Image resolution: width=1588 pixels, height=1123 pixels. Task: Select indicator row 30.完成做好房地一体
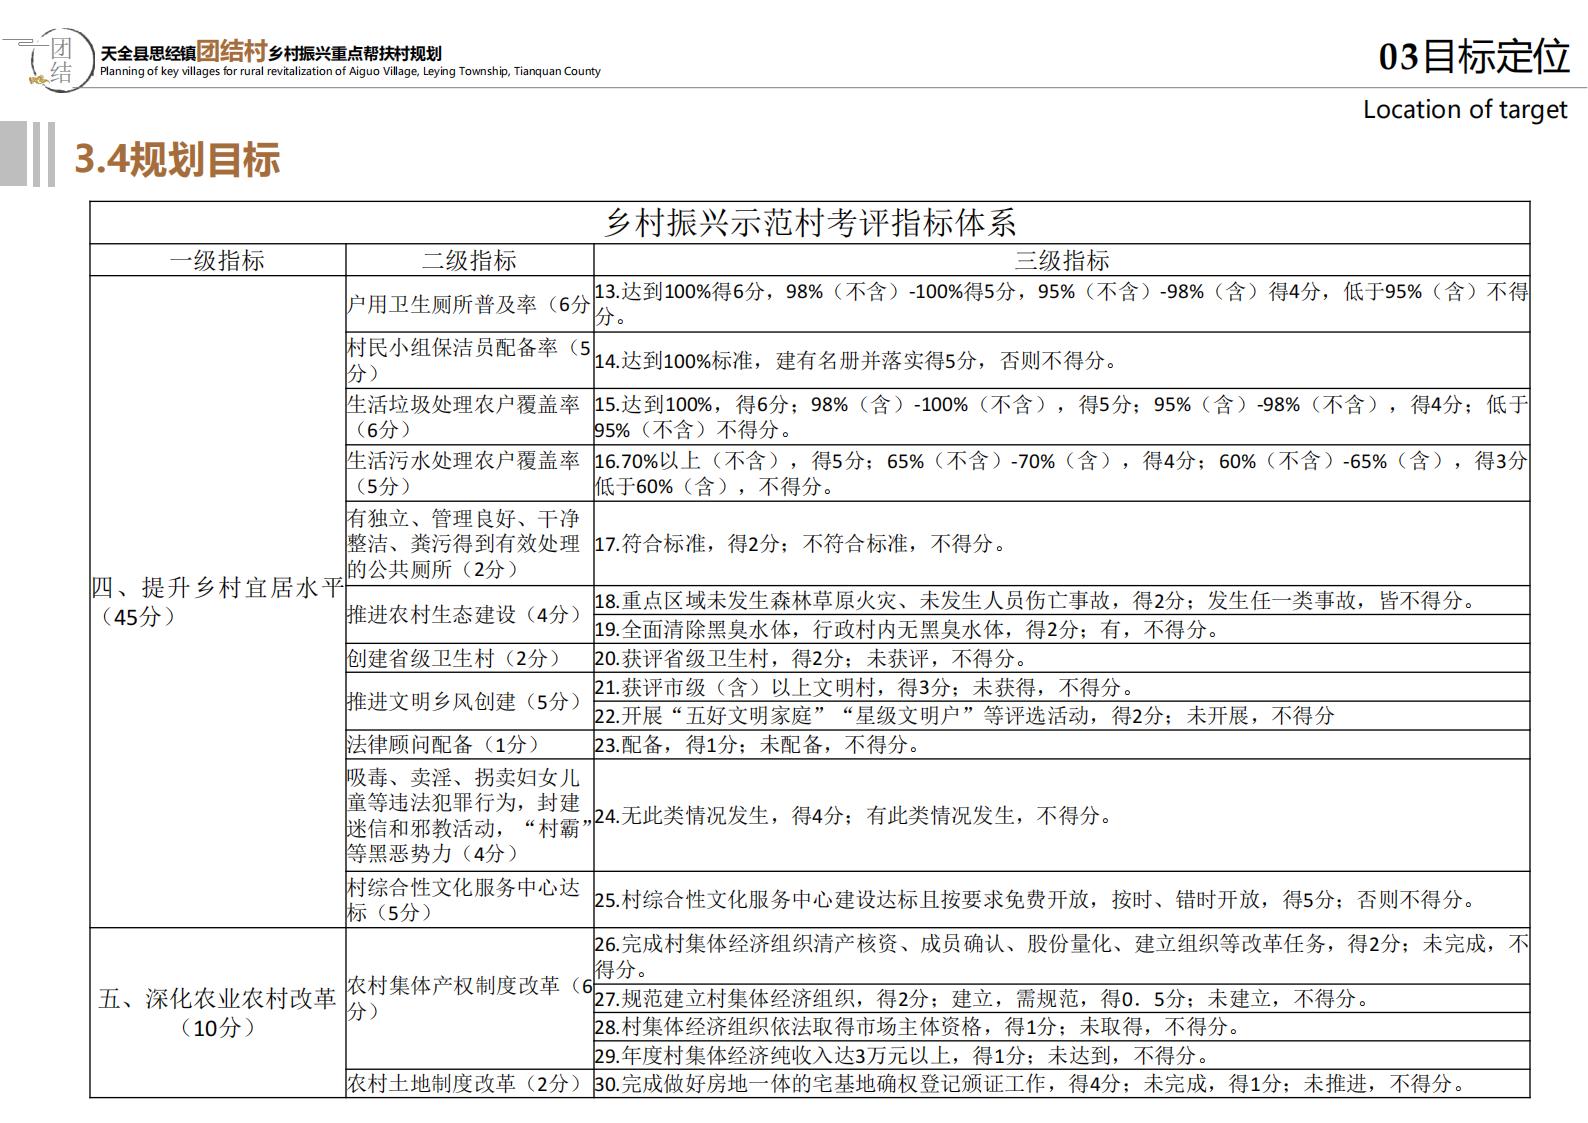click(x=1062, y=1083)
